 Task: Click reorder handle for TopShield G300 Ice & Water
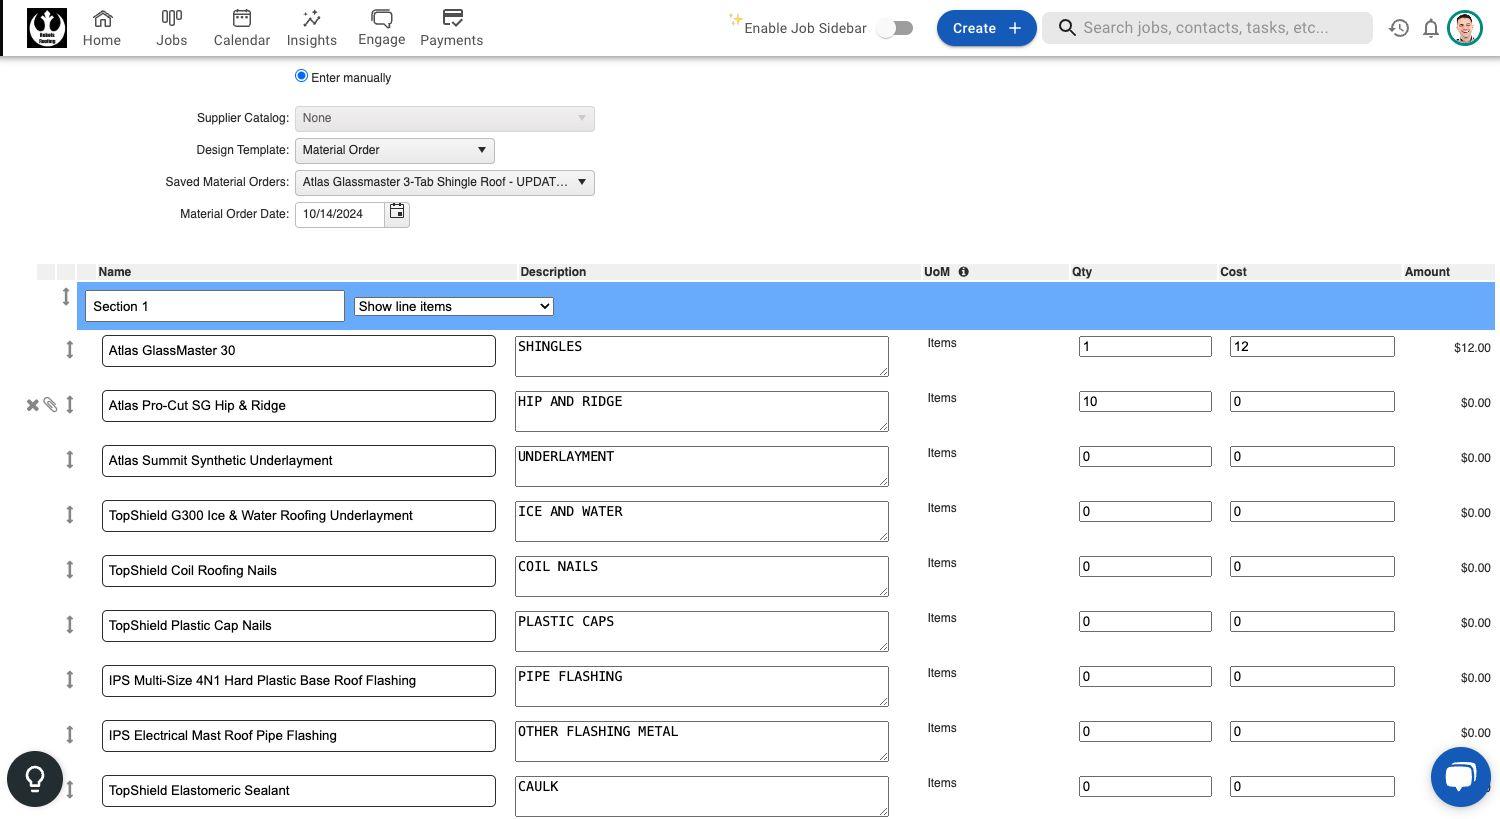(x=70, y=514)
